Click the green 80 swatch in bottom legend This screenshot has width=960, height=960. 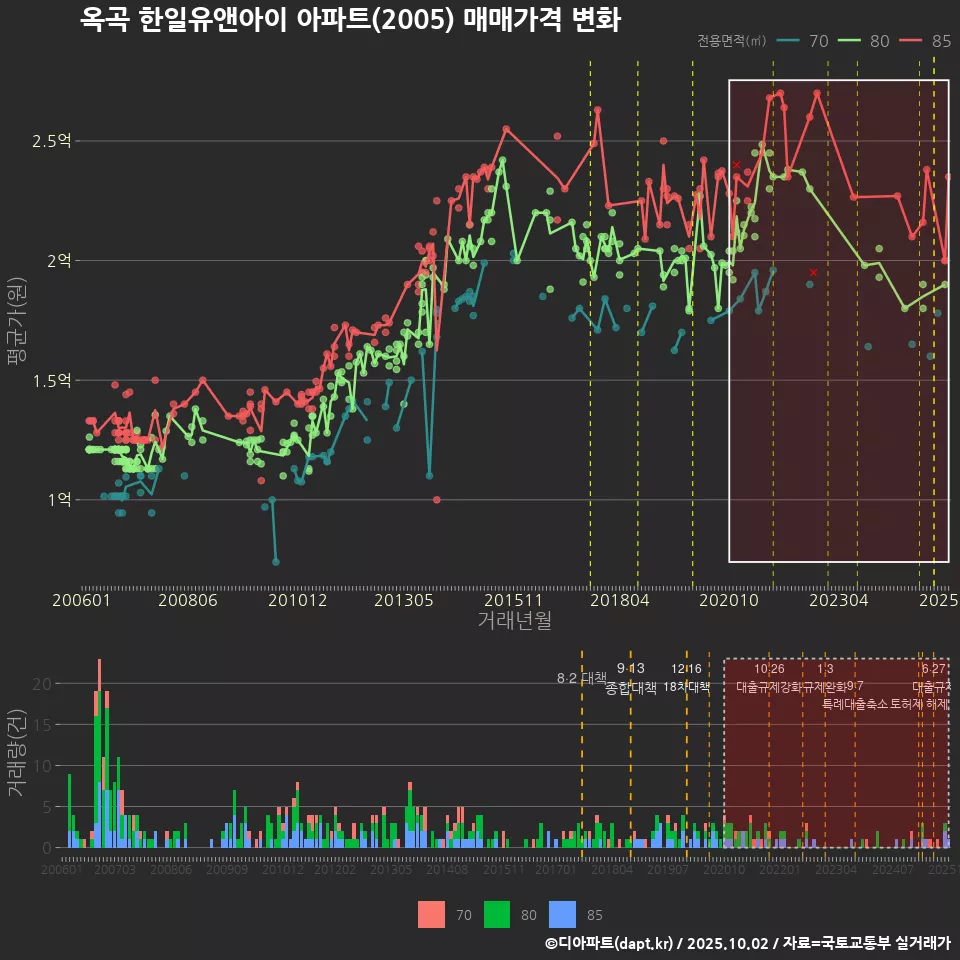pyautogui.click(x=497, y=914)
